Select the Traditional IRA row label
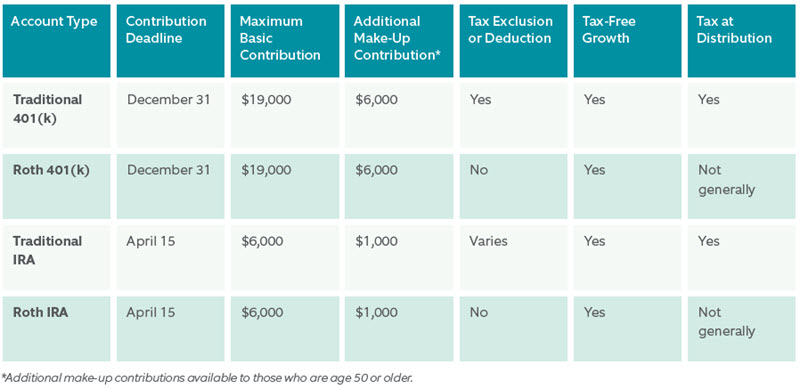800x389 pixels. point(57,257)
